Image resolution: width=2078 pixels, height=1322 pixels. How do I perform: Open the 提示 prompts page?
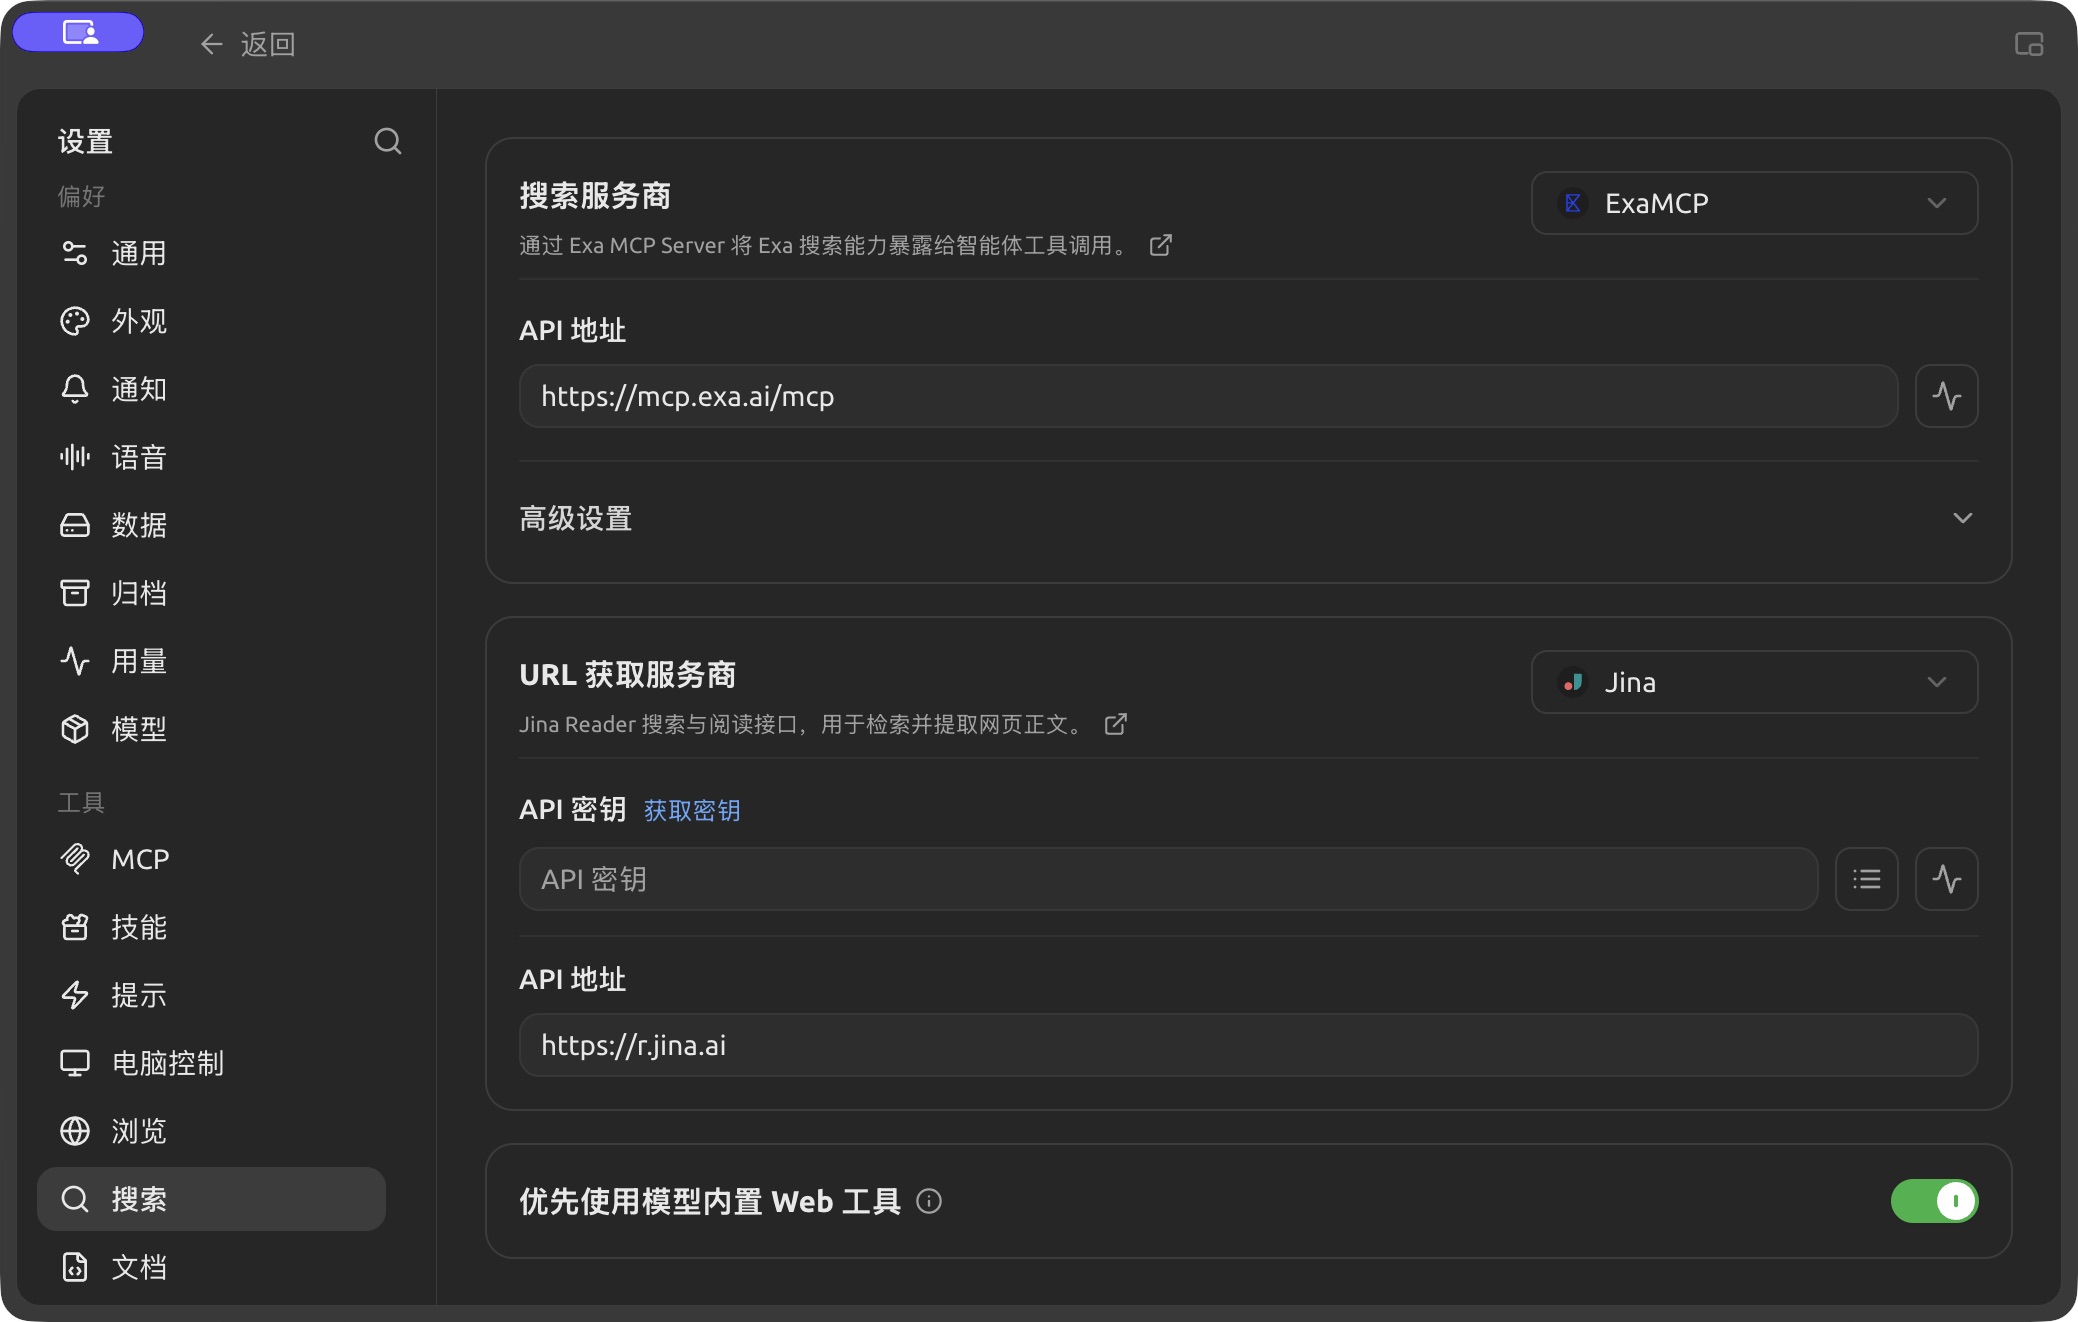[211, 995]
